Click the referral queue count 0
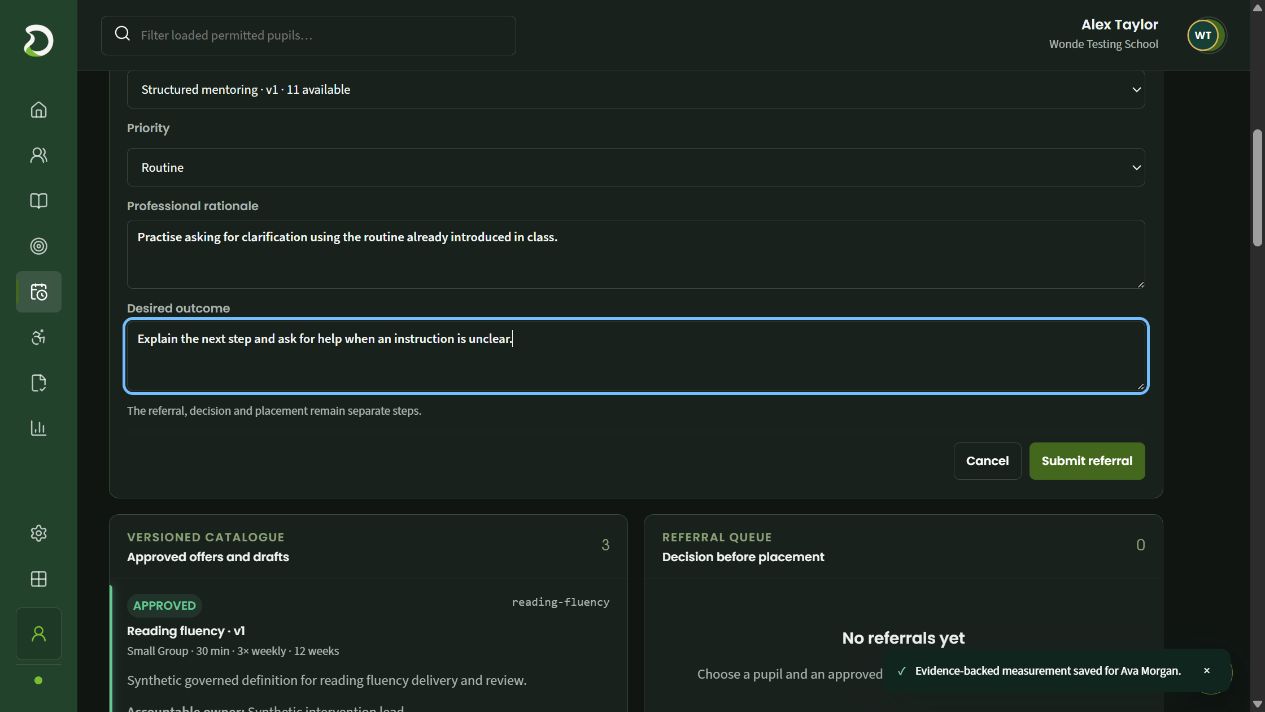Image resolution: width=1265 pixels, height=712 pixels. point(1140,545)
